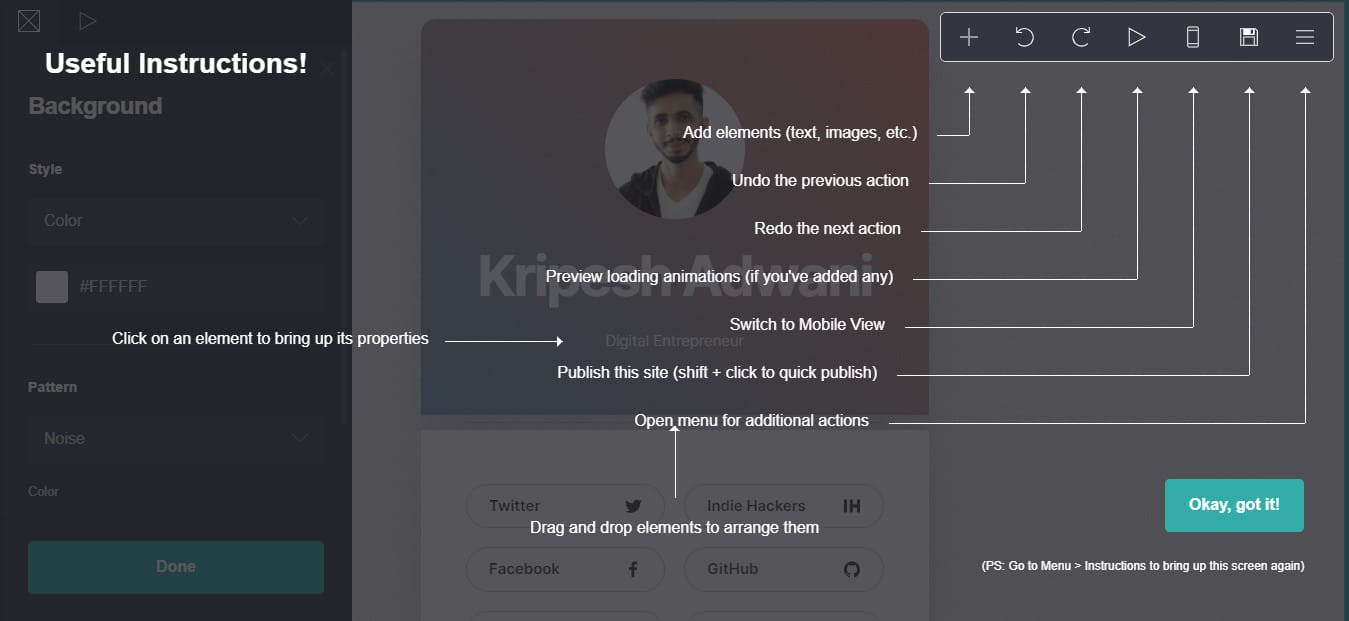Select the Indie Hackers link button

783,506
